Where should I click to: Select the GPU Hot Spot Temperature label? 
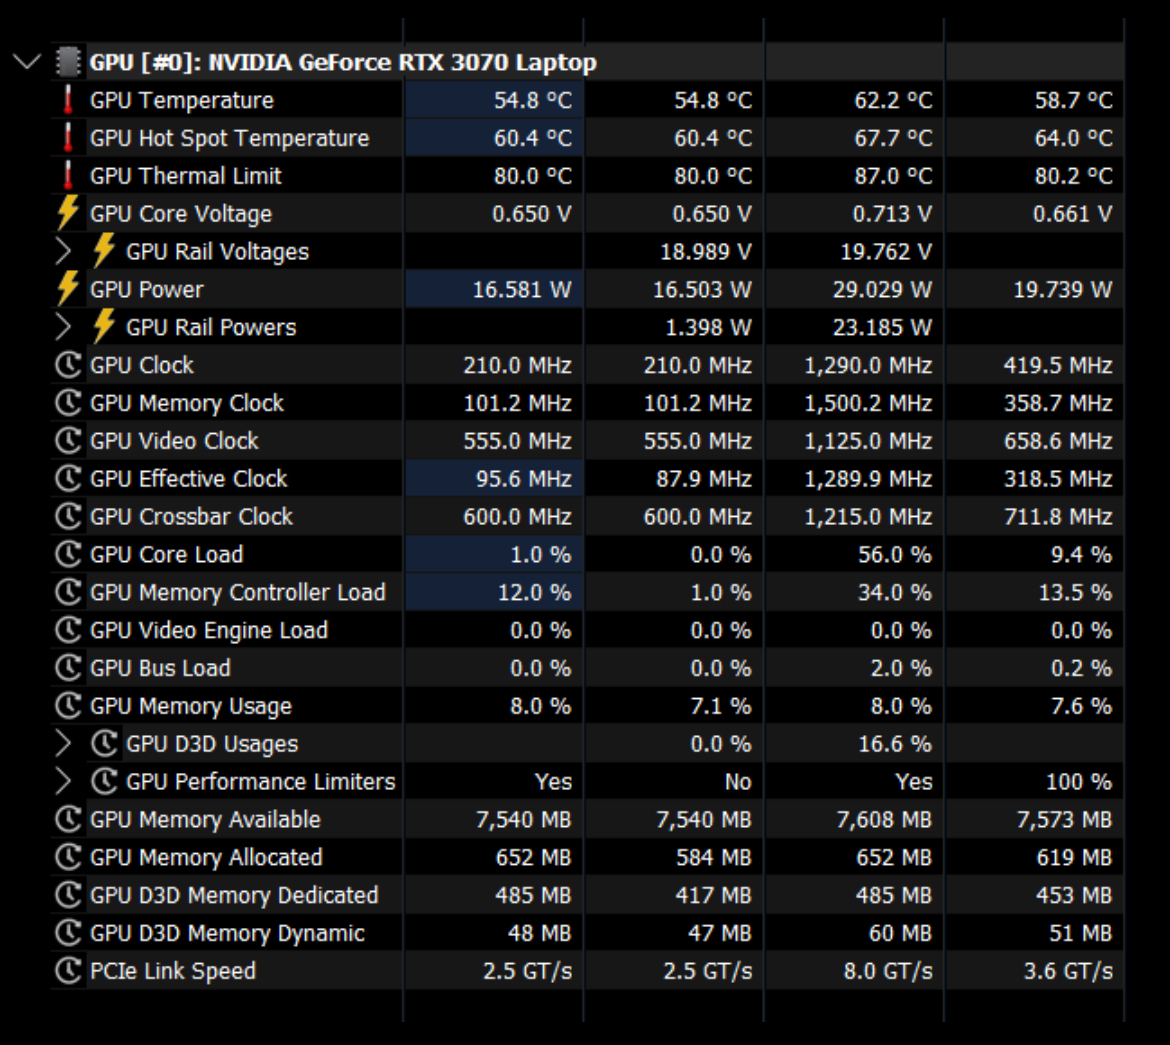coord(229,139)
